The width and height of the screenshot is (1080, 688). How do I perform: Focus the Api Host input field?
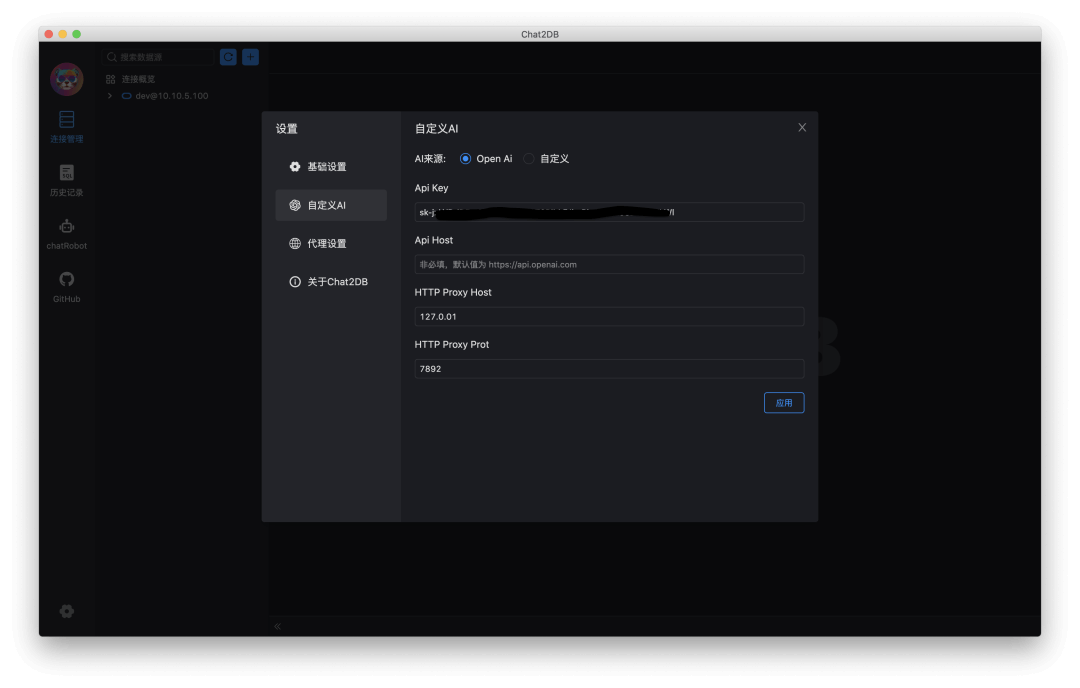[x=610, y=264]
